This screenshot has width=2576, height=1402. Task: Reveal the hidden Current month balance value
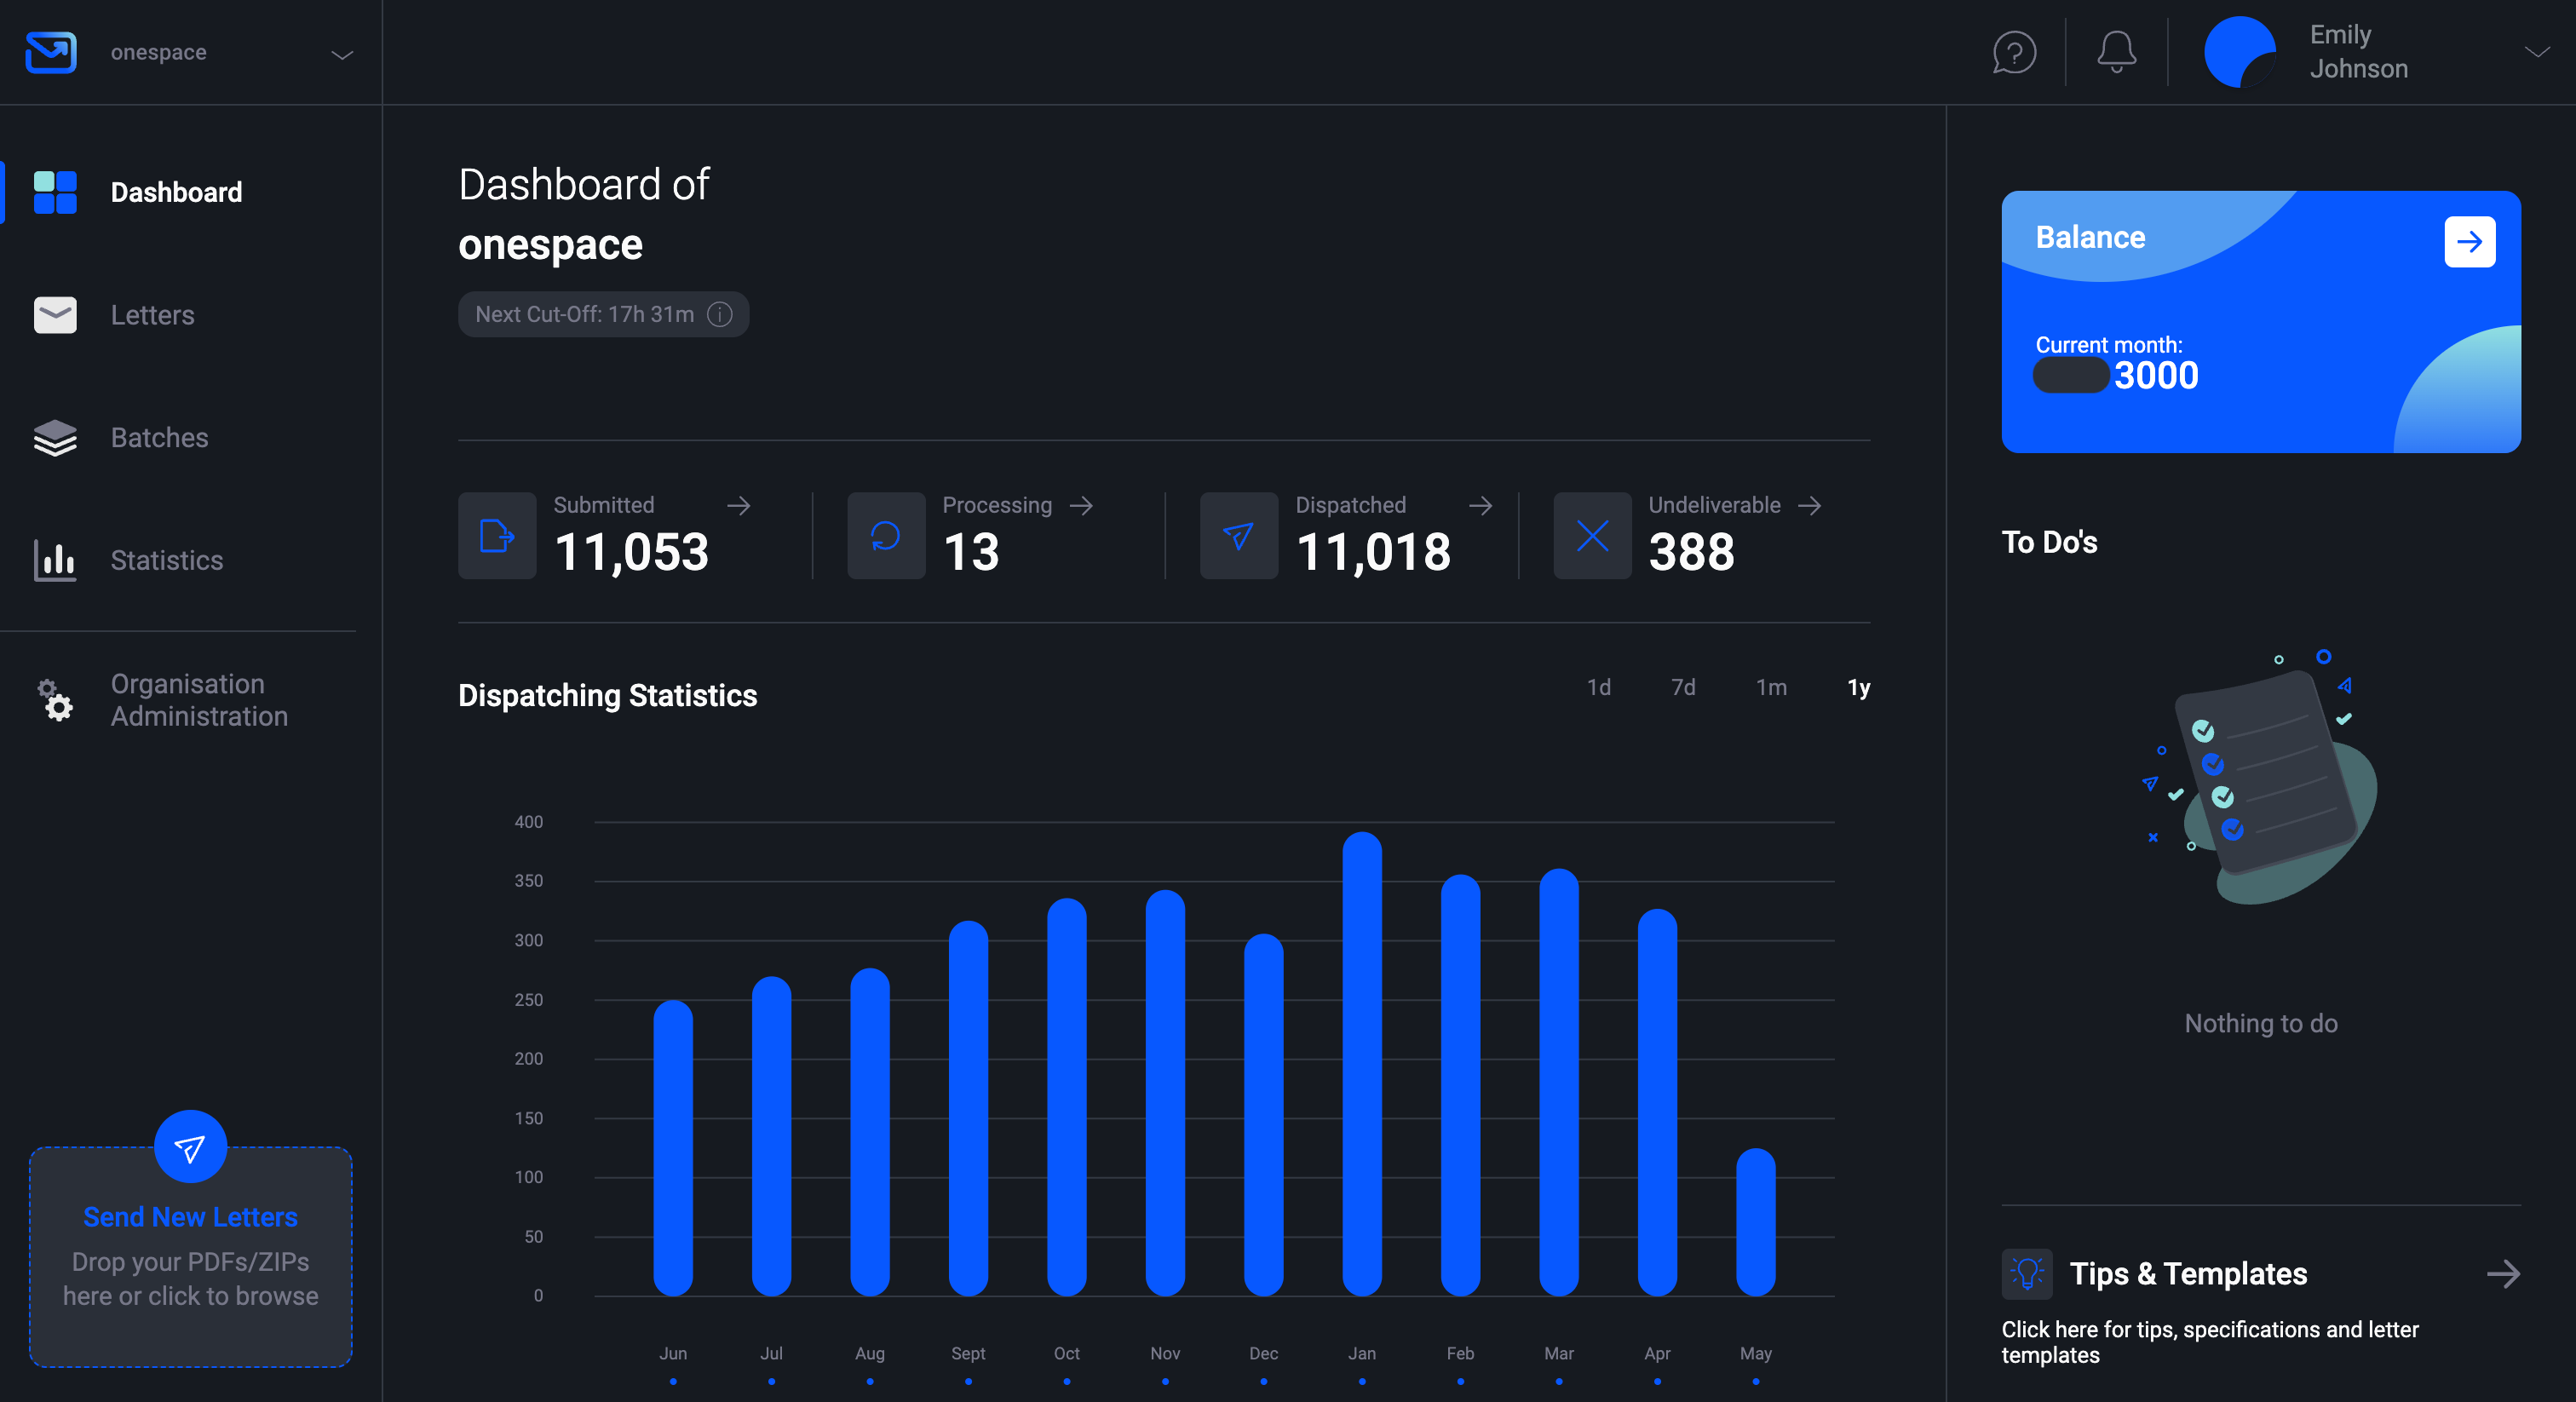click(x=2070, y=376)
